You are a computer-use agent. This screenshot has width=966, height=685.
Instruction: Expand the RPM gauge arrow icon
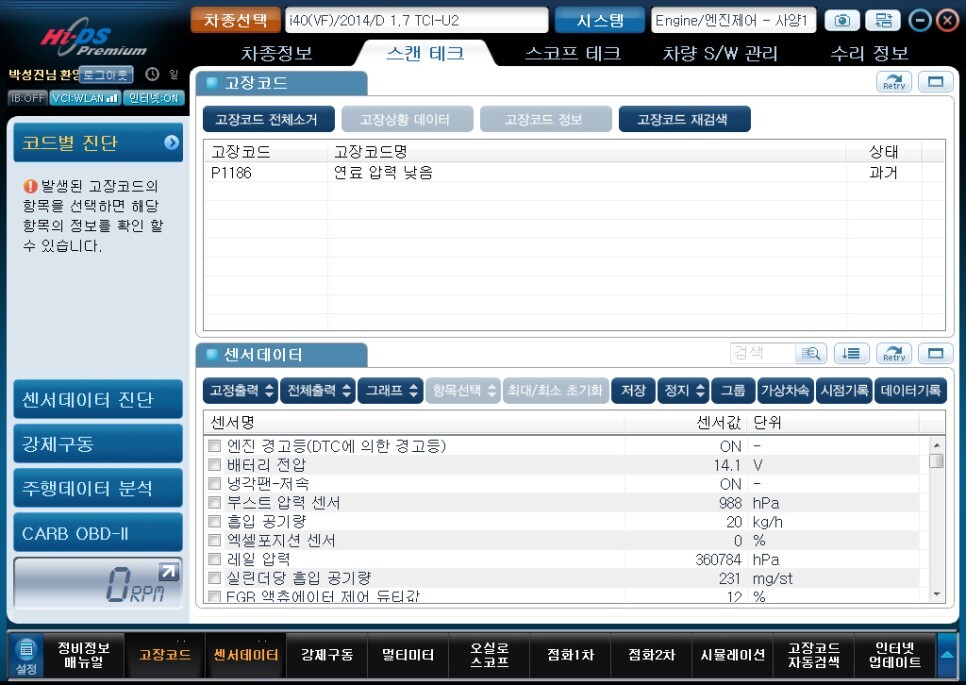(168, 572)
